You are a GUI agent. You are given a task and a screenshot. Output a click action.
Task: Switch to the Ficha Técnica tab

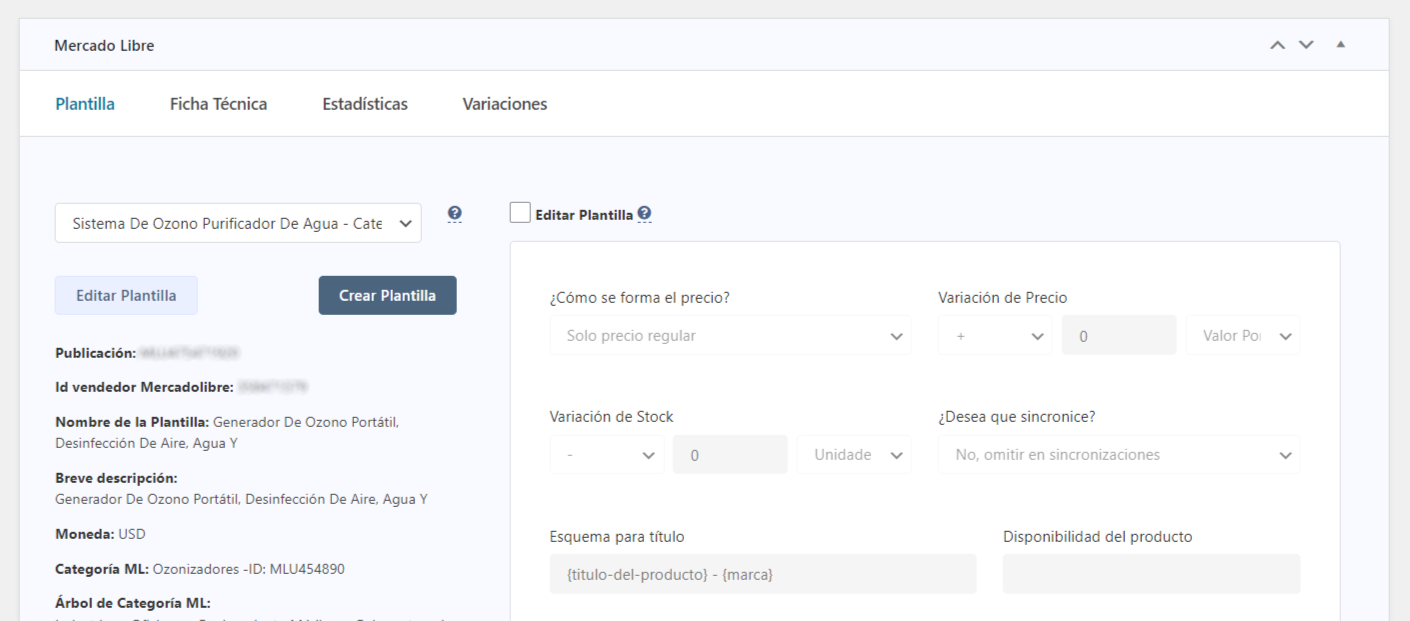[x=218, y=104]
